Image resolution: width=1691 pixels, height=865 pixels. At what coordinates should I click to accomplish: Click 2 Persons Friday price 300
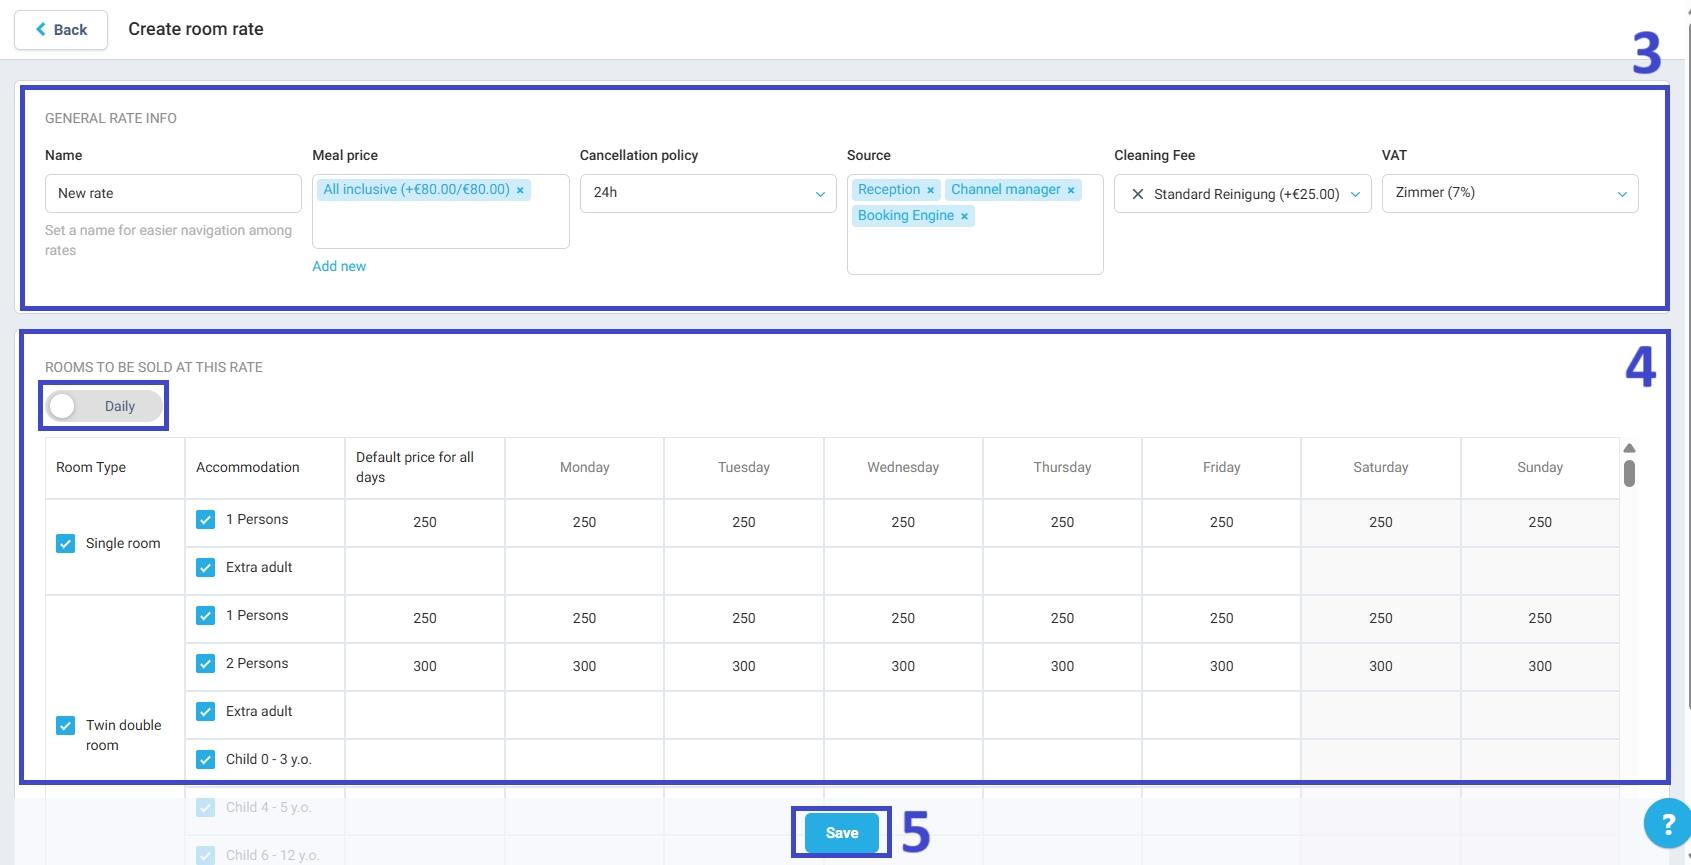[x=1222, y=666]
